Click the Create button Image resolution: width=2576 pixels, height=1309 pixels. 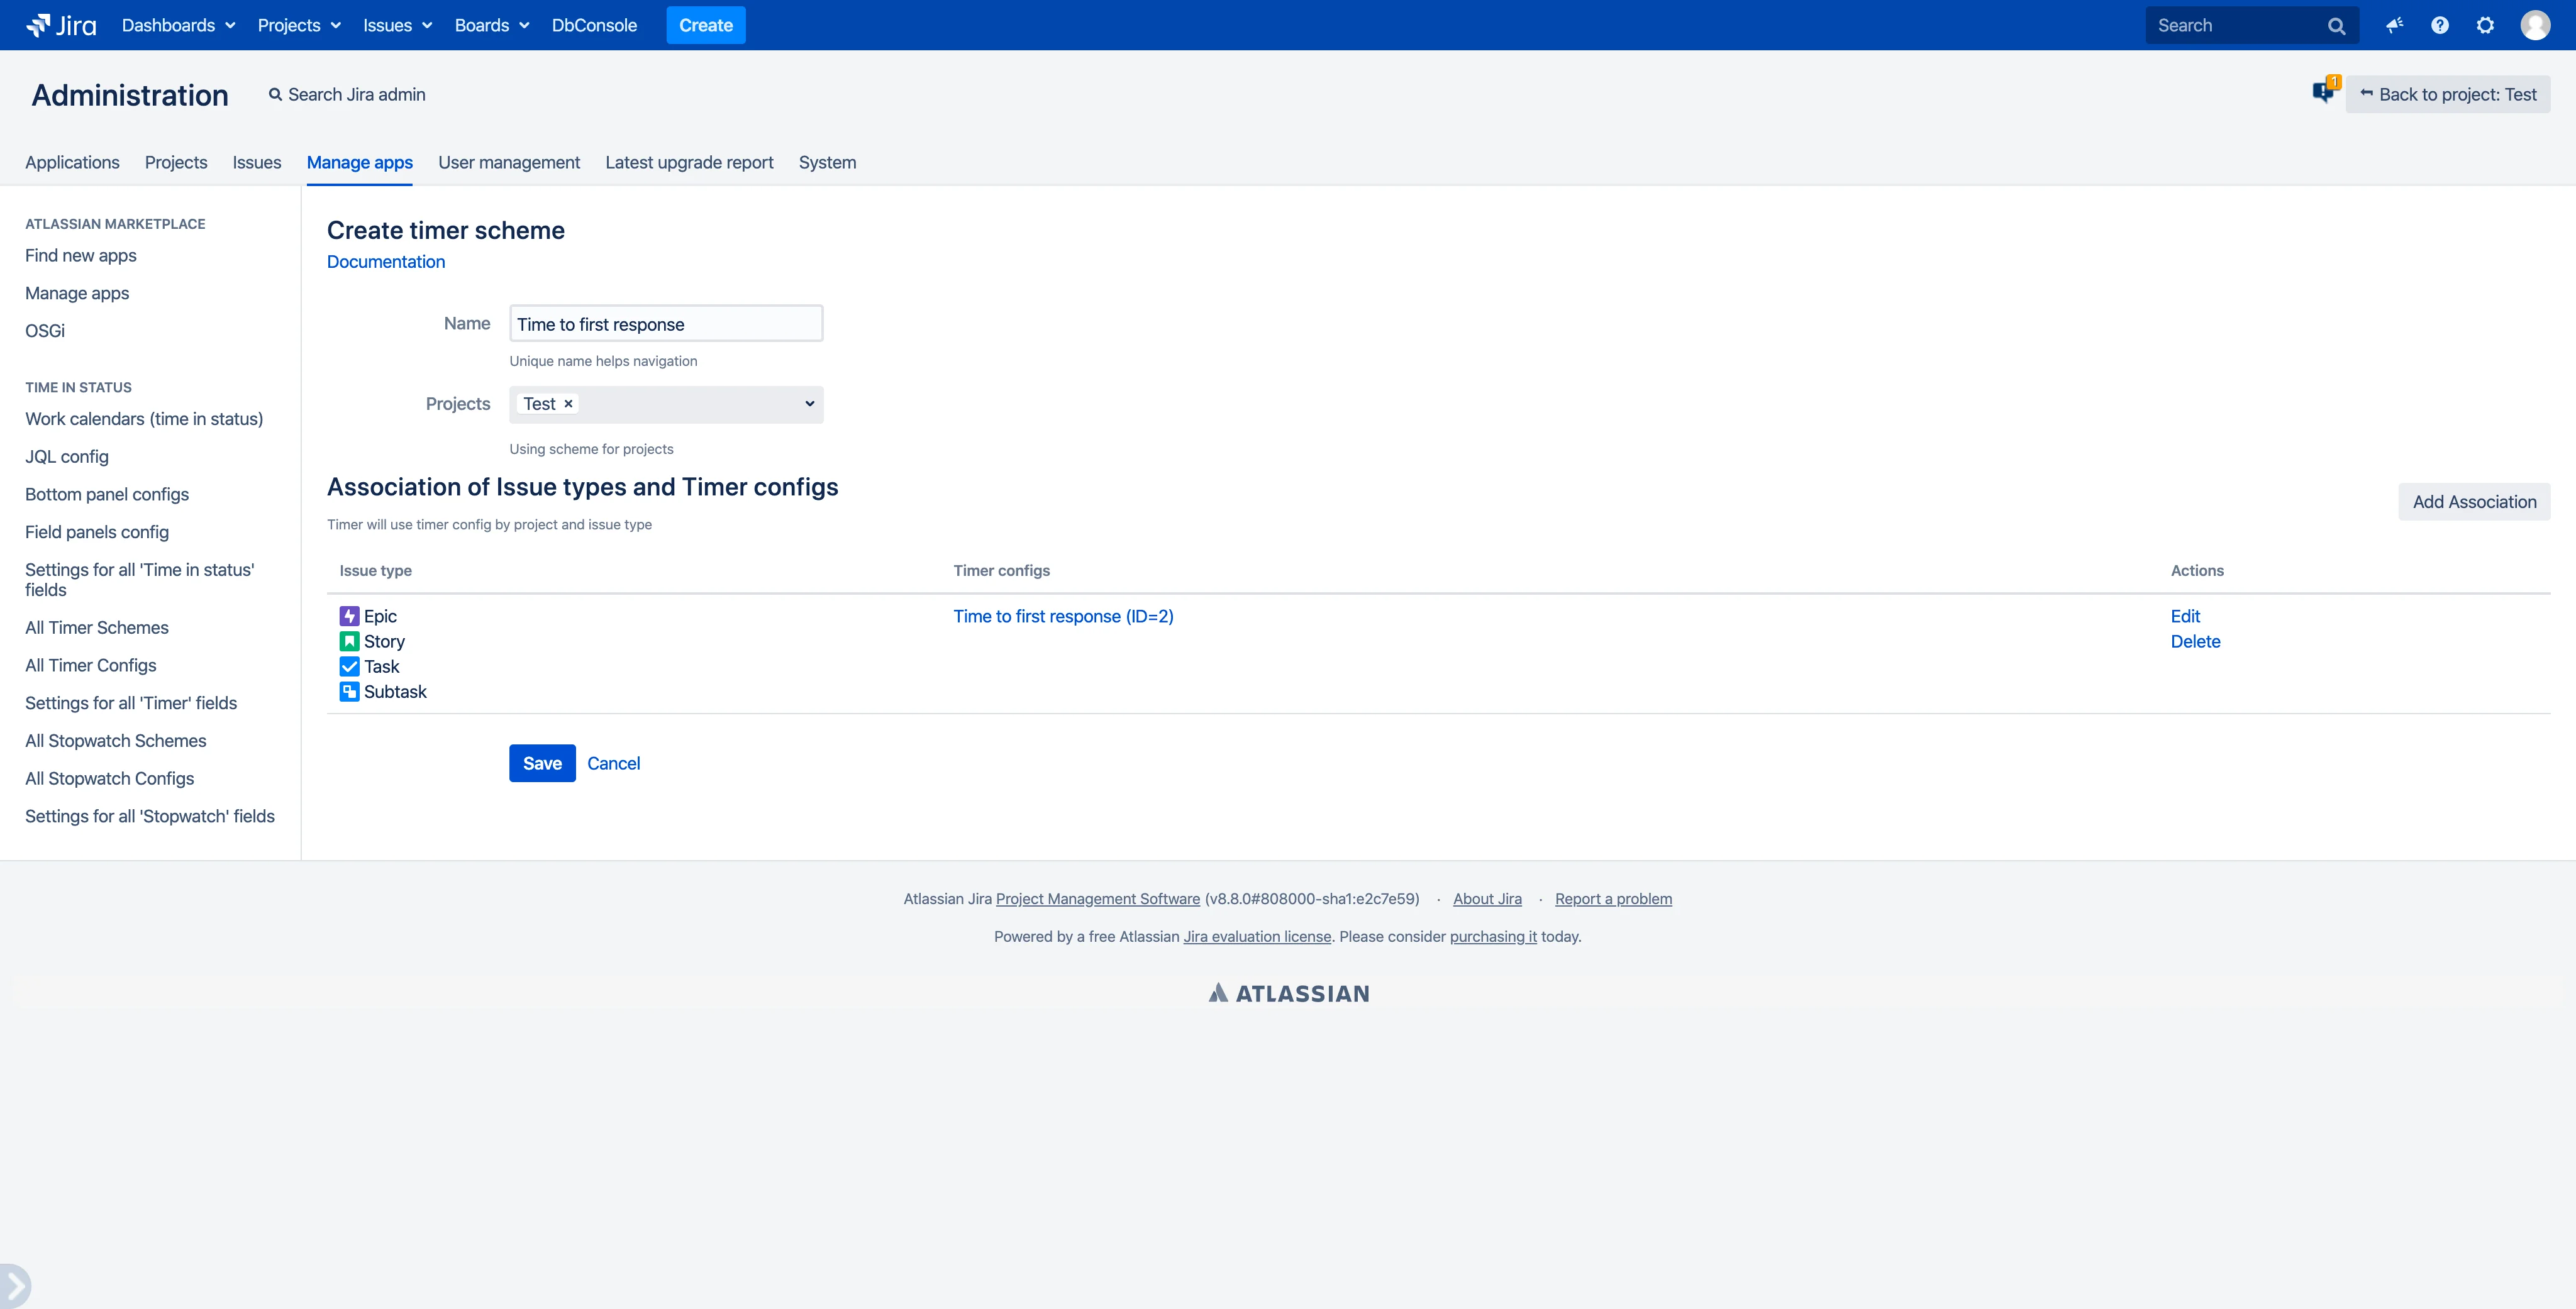(706, 25)
